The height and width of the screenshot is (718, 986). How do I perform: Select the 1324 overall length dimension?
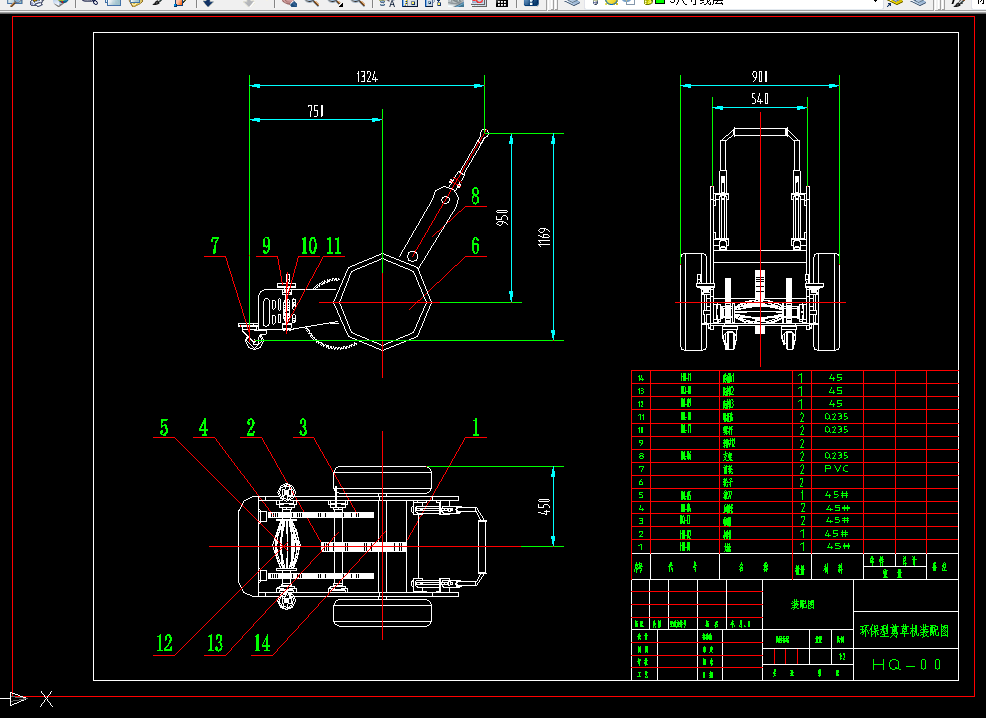click(x=367, y=77)
